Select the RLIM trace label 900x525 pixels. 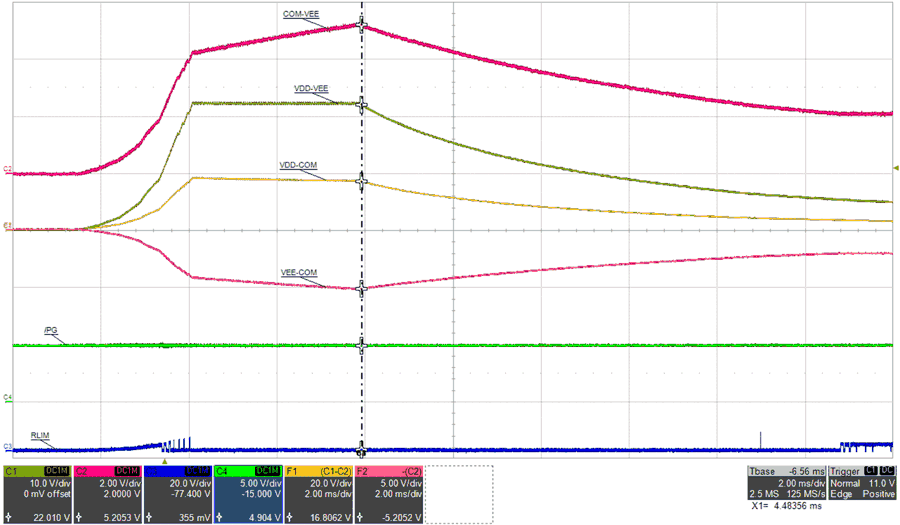point(41,435)
